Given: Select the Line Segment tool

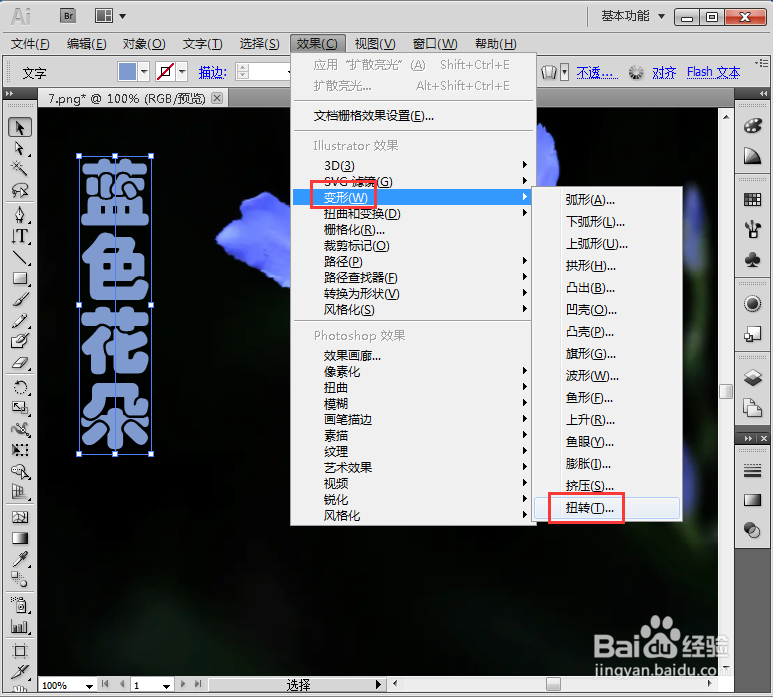Looking at the screenshot, I should 20,257.
